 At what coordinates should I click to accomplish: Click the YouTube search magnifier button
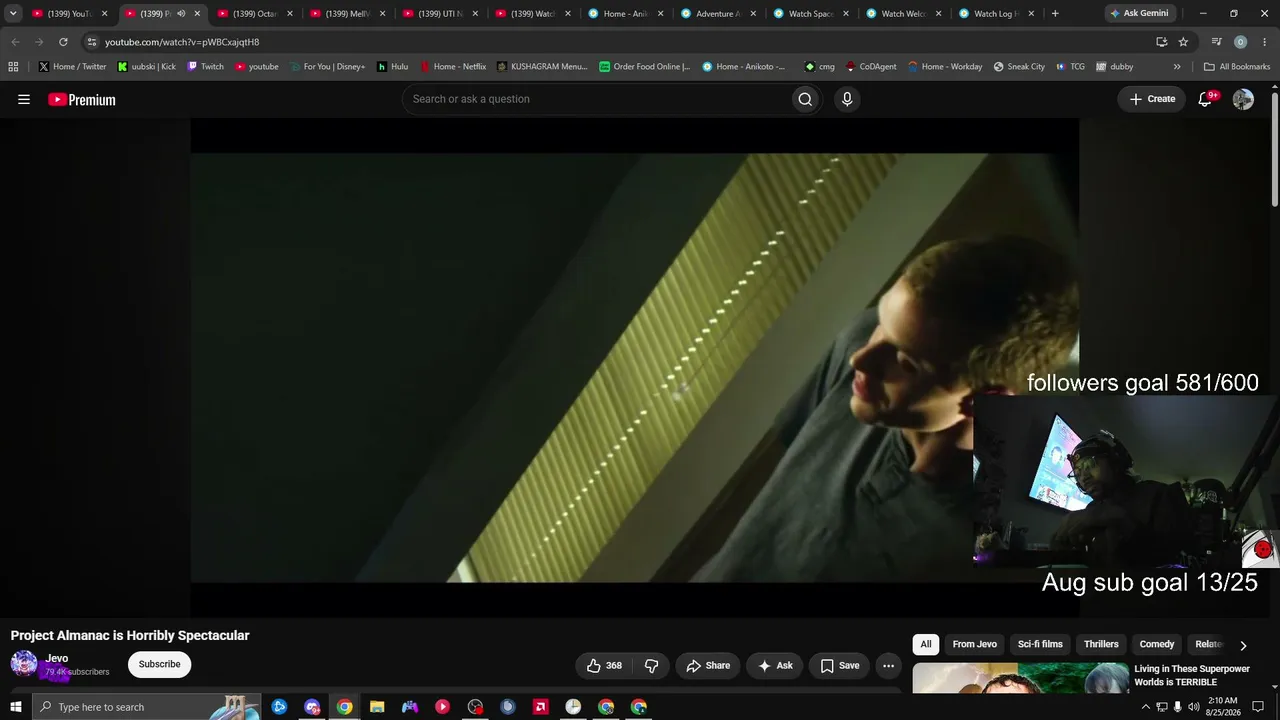point(805,99)
